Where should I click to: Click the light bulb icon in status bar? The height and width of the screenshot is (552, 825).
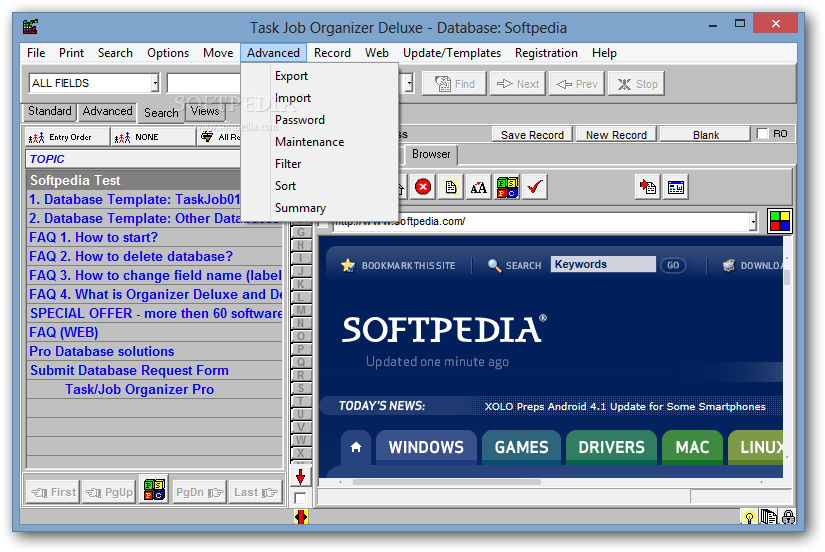(x=749, y=517)
